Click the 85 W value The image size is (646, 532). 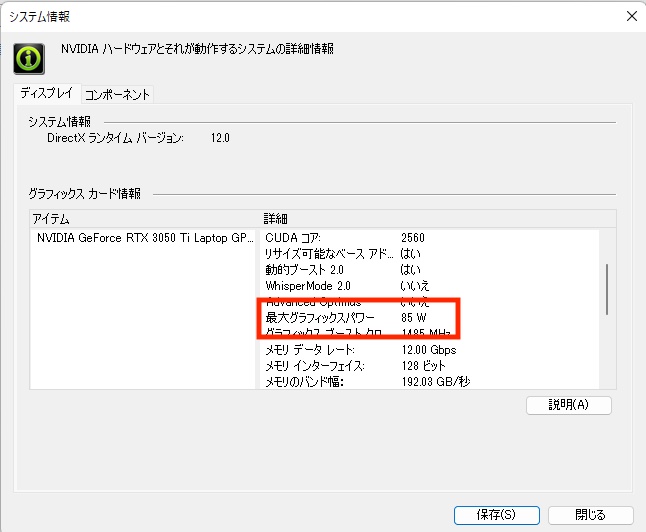point(414,318)
